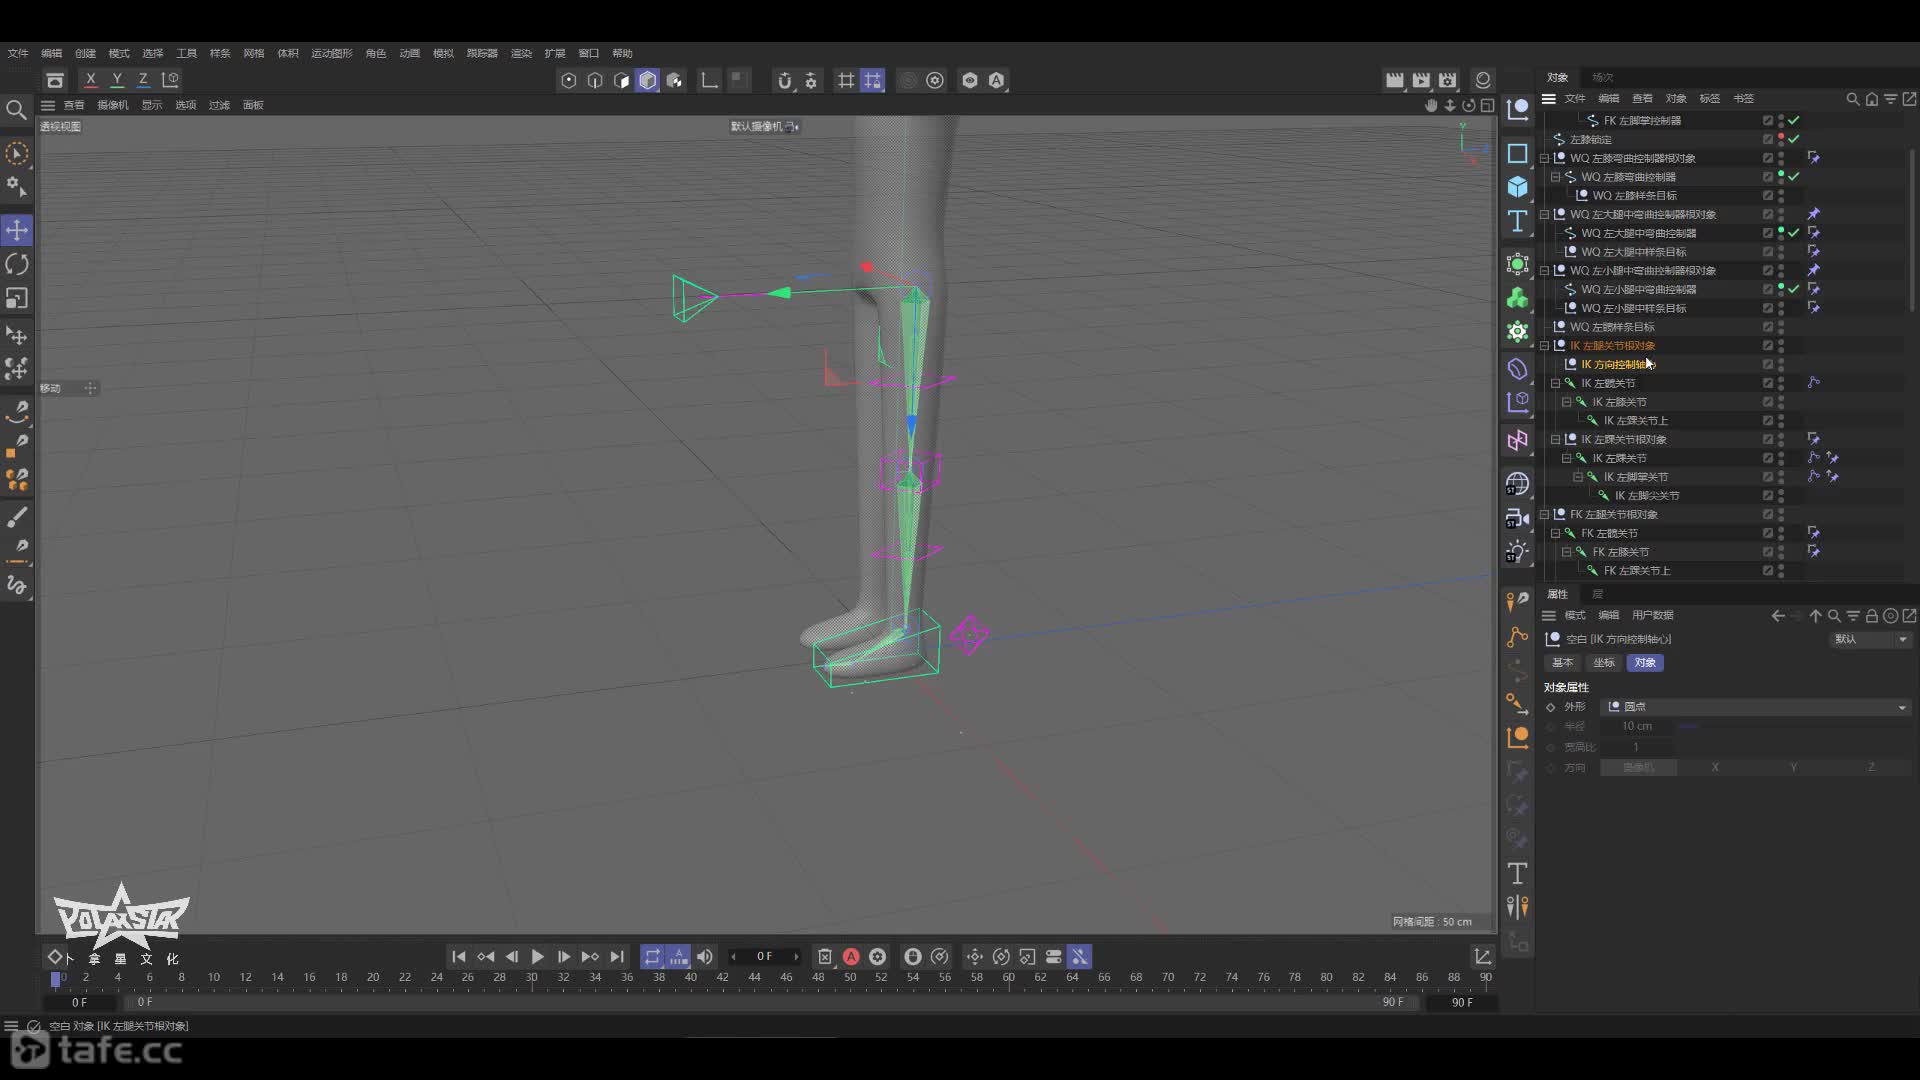Click the render view clapperboard icon

[1394, 80]
